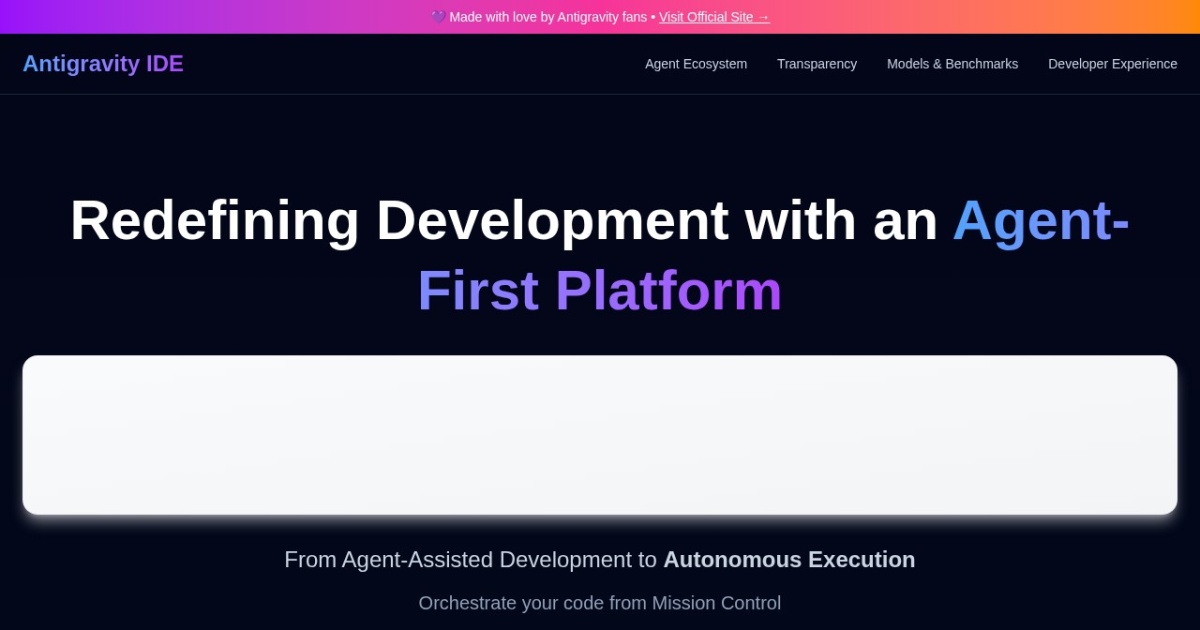Image resolution: width=1200 pixels, height=630 pixels.
Task: Click the Antigravity IDE logo
Action: [103, 63]
